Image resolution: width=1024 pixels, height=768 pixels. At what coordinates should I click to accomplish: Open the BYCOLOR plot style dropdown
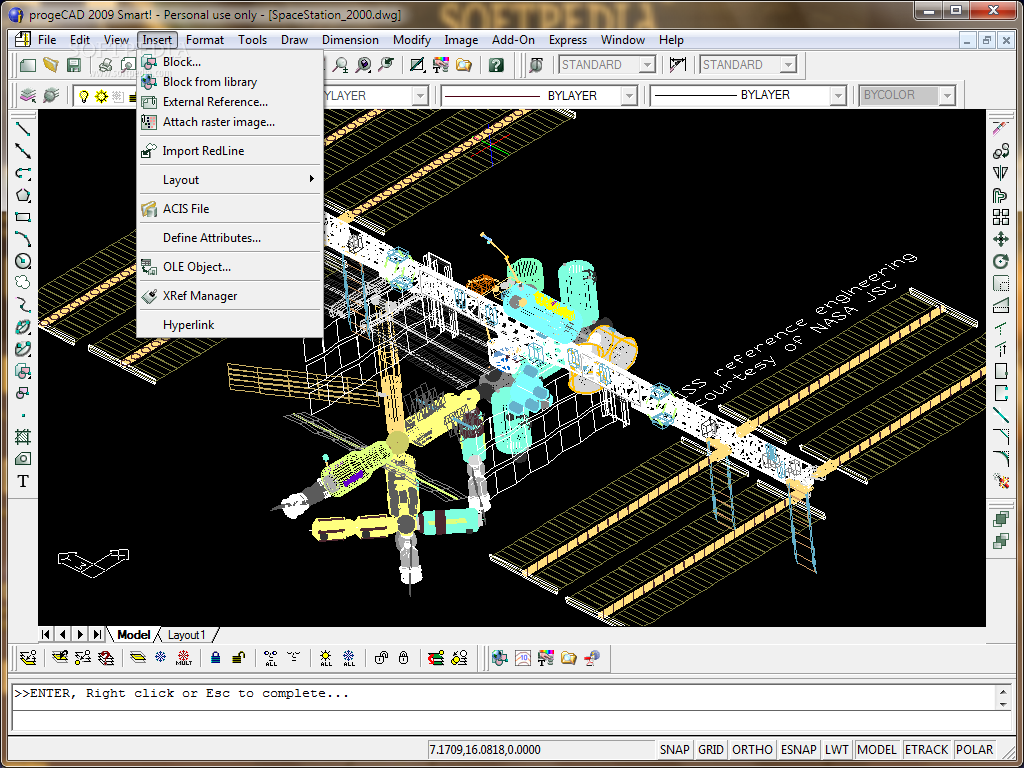tap(947, 95)
